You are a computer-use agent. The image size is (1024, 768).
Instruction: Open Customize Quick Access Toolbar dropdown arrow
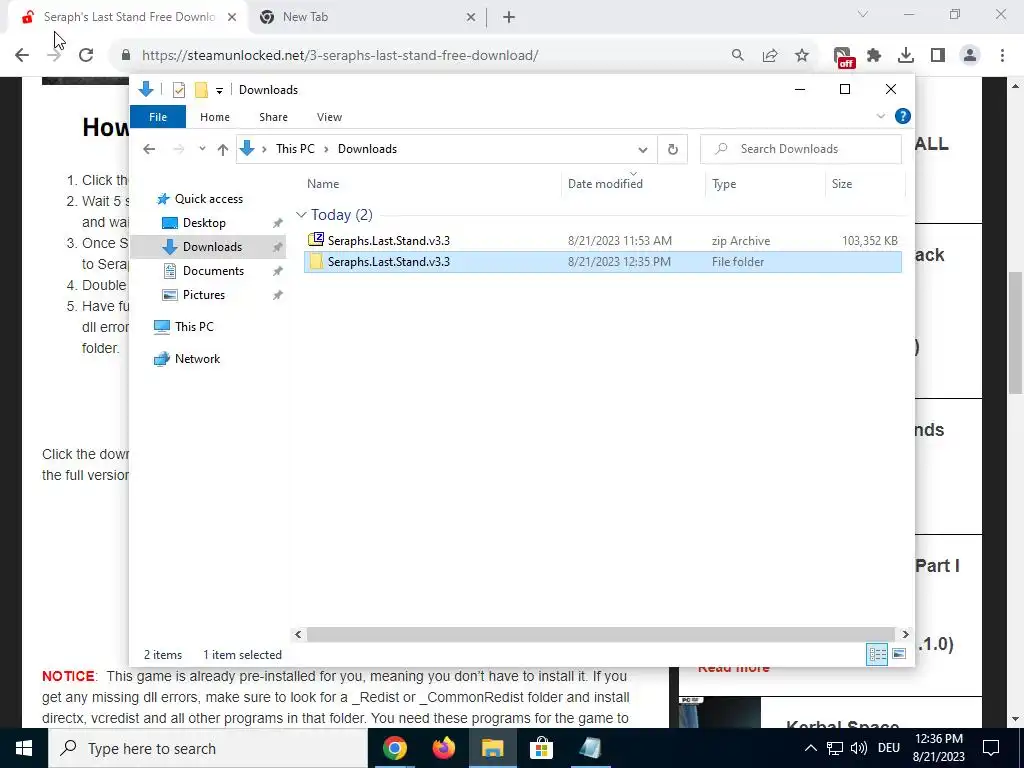219,90
